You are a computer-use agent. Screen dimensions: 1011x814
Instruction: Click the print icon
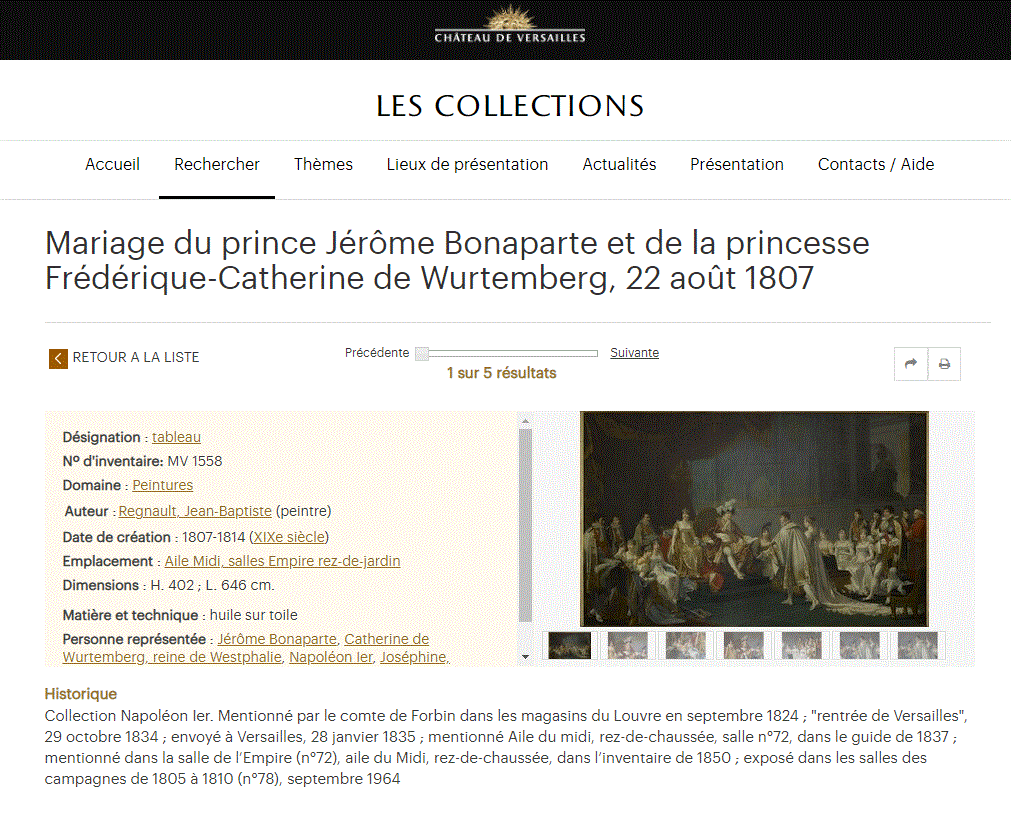point(945,364)
